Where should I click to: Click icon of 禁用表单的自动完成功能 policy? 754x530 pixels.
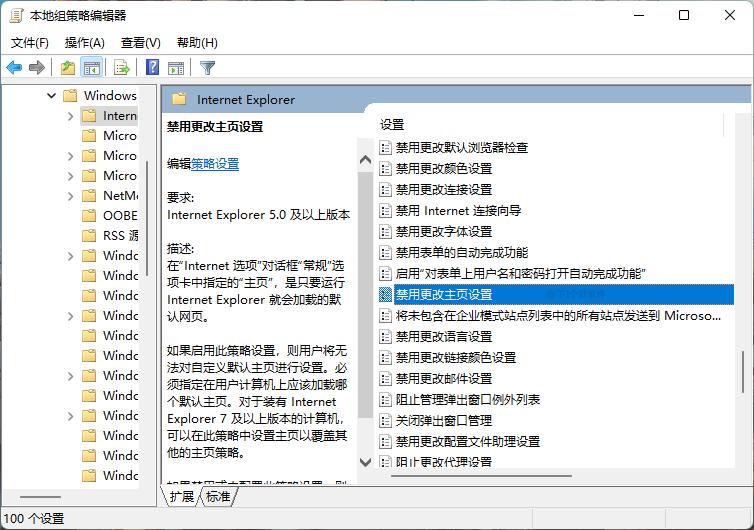click(385, 252)
